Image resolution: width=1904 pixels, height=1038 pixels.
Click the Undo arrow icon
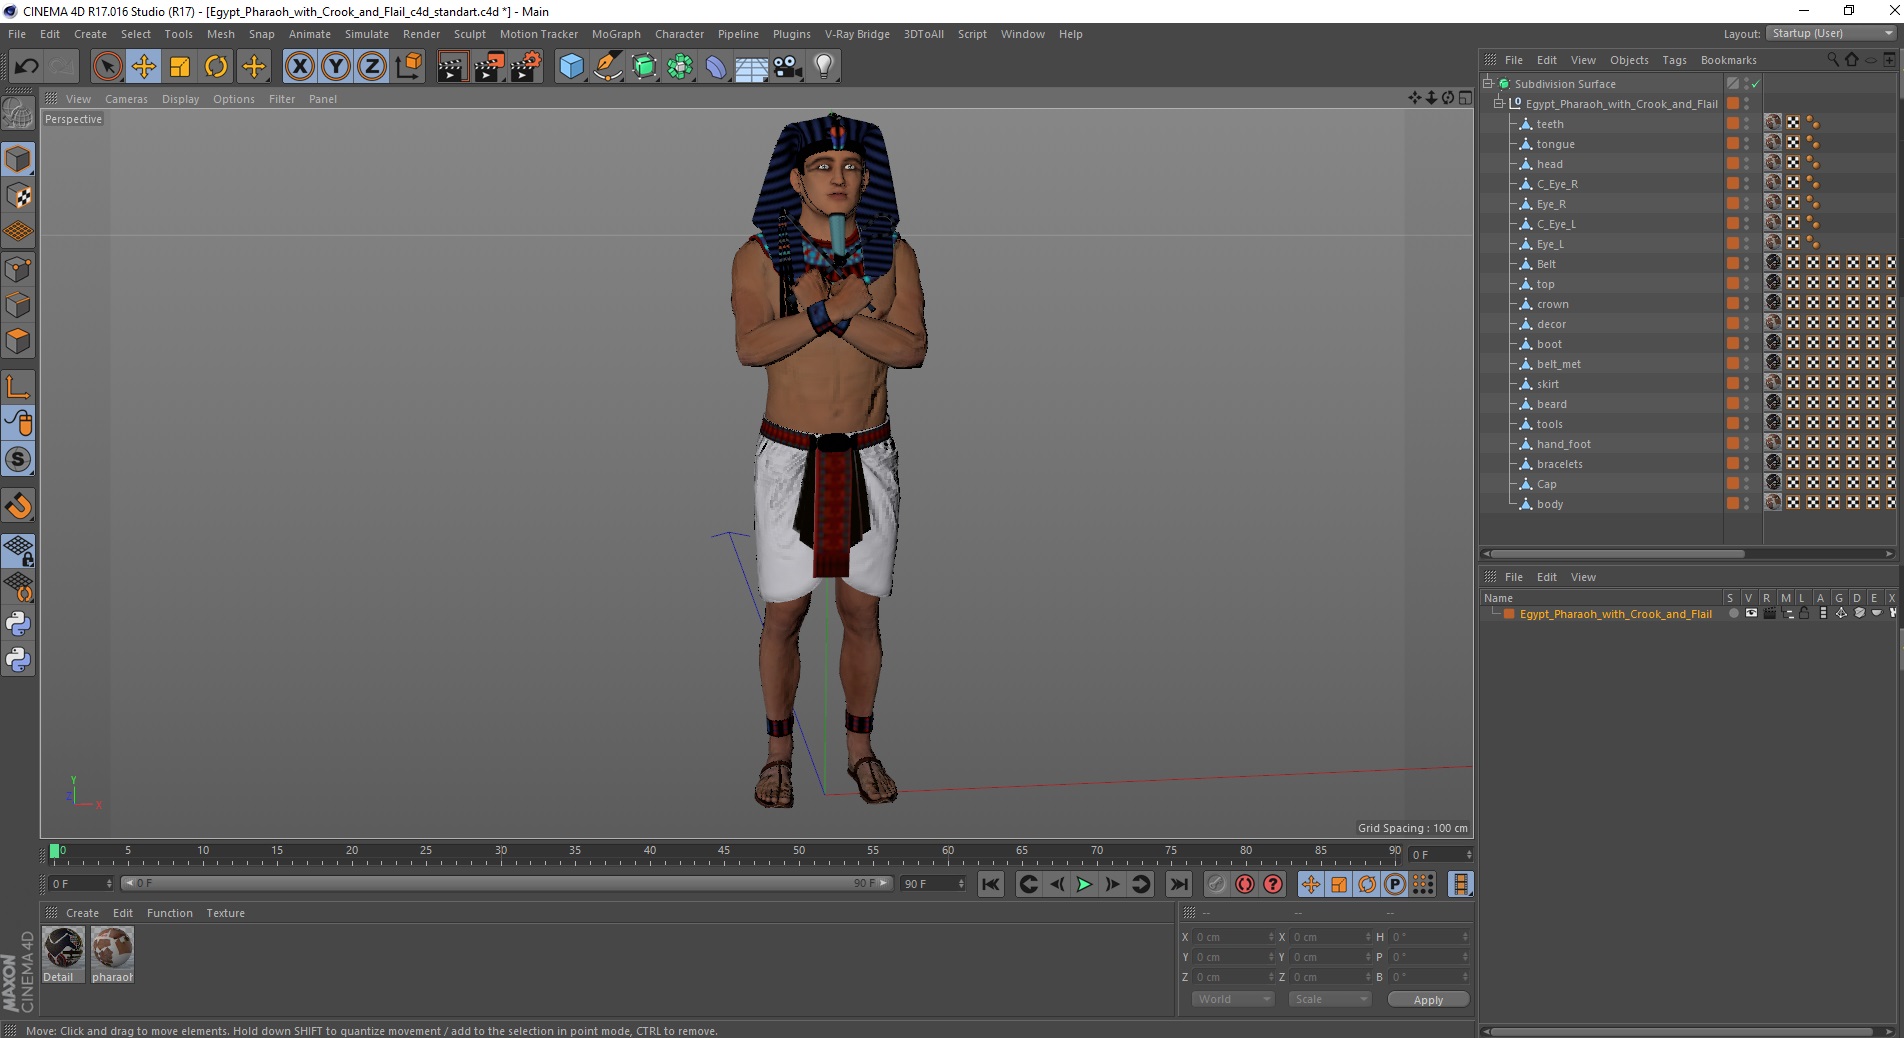(26, 67)
